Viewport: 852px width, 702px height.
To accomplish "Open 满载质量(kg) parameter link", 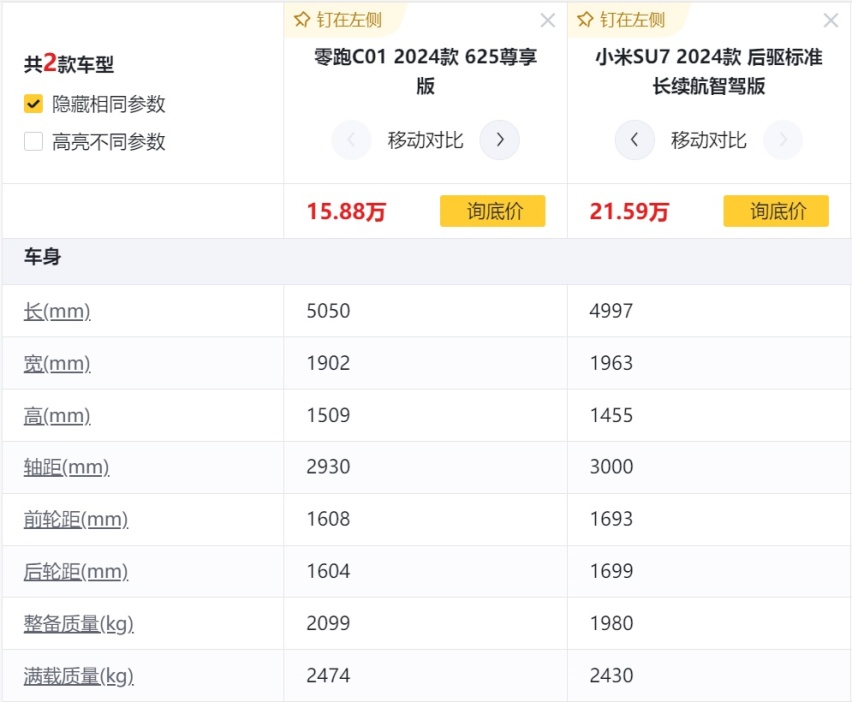I will (79, 676).
